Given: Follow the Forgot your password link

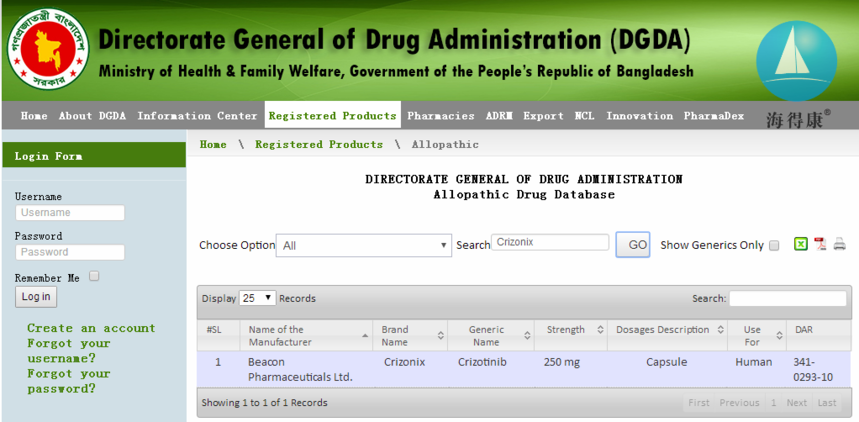Looking at the screenshot, I should pos(69,381).
